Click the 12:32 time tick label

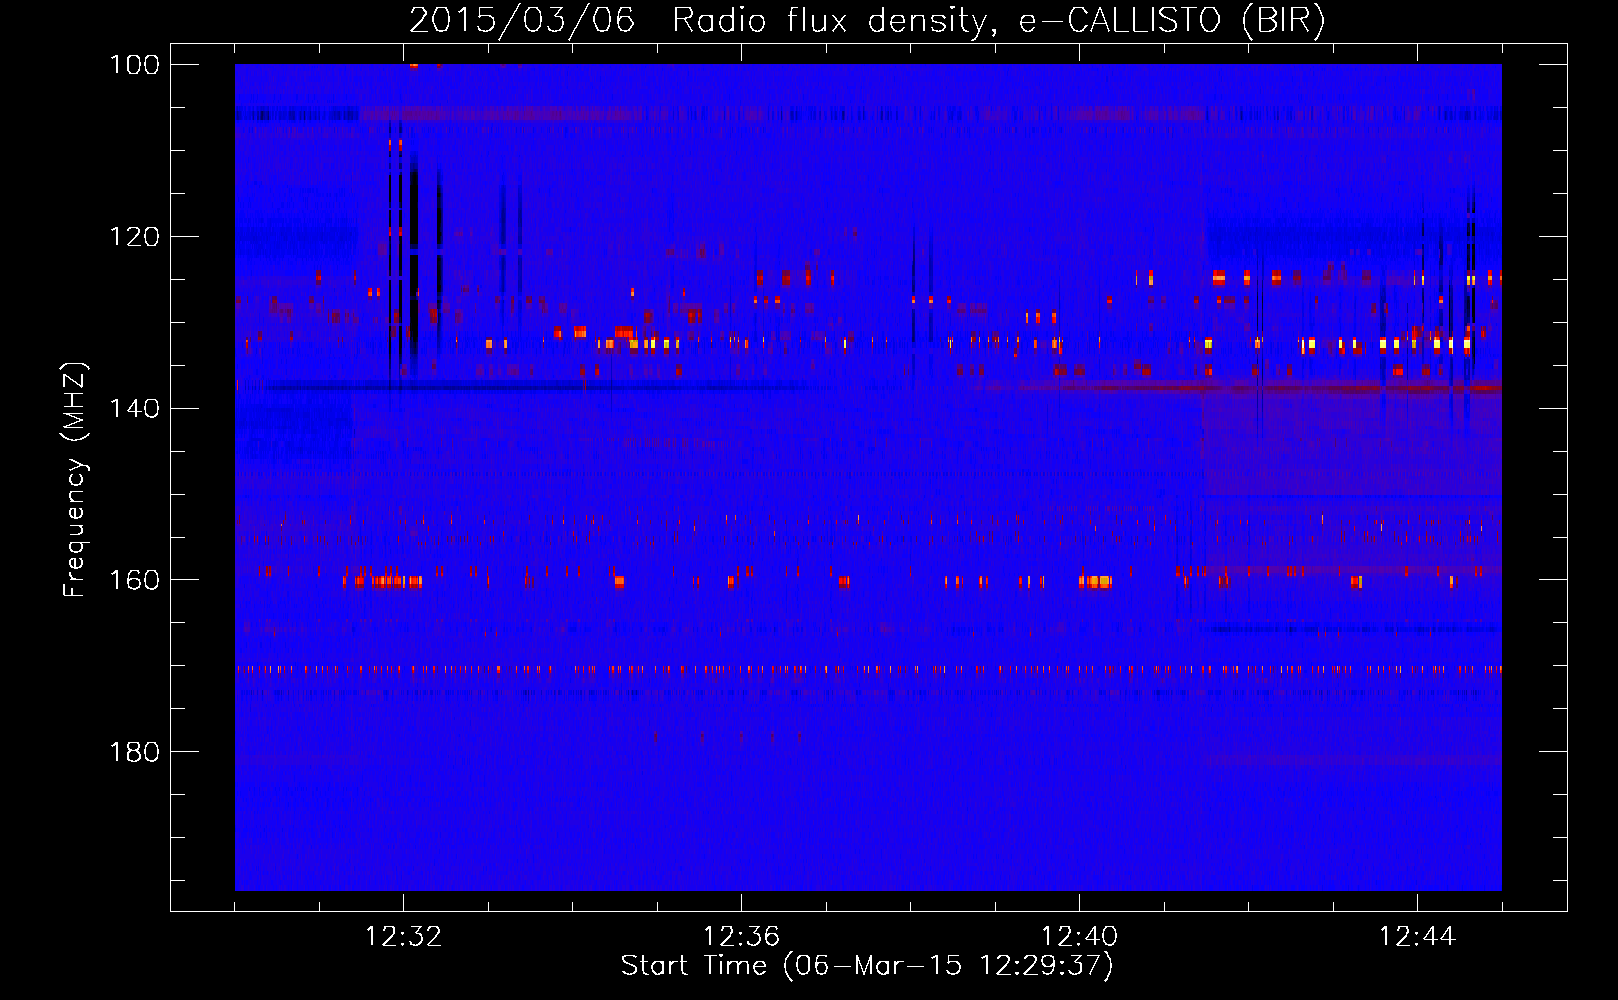coord(404,937)
